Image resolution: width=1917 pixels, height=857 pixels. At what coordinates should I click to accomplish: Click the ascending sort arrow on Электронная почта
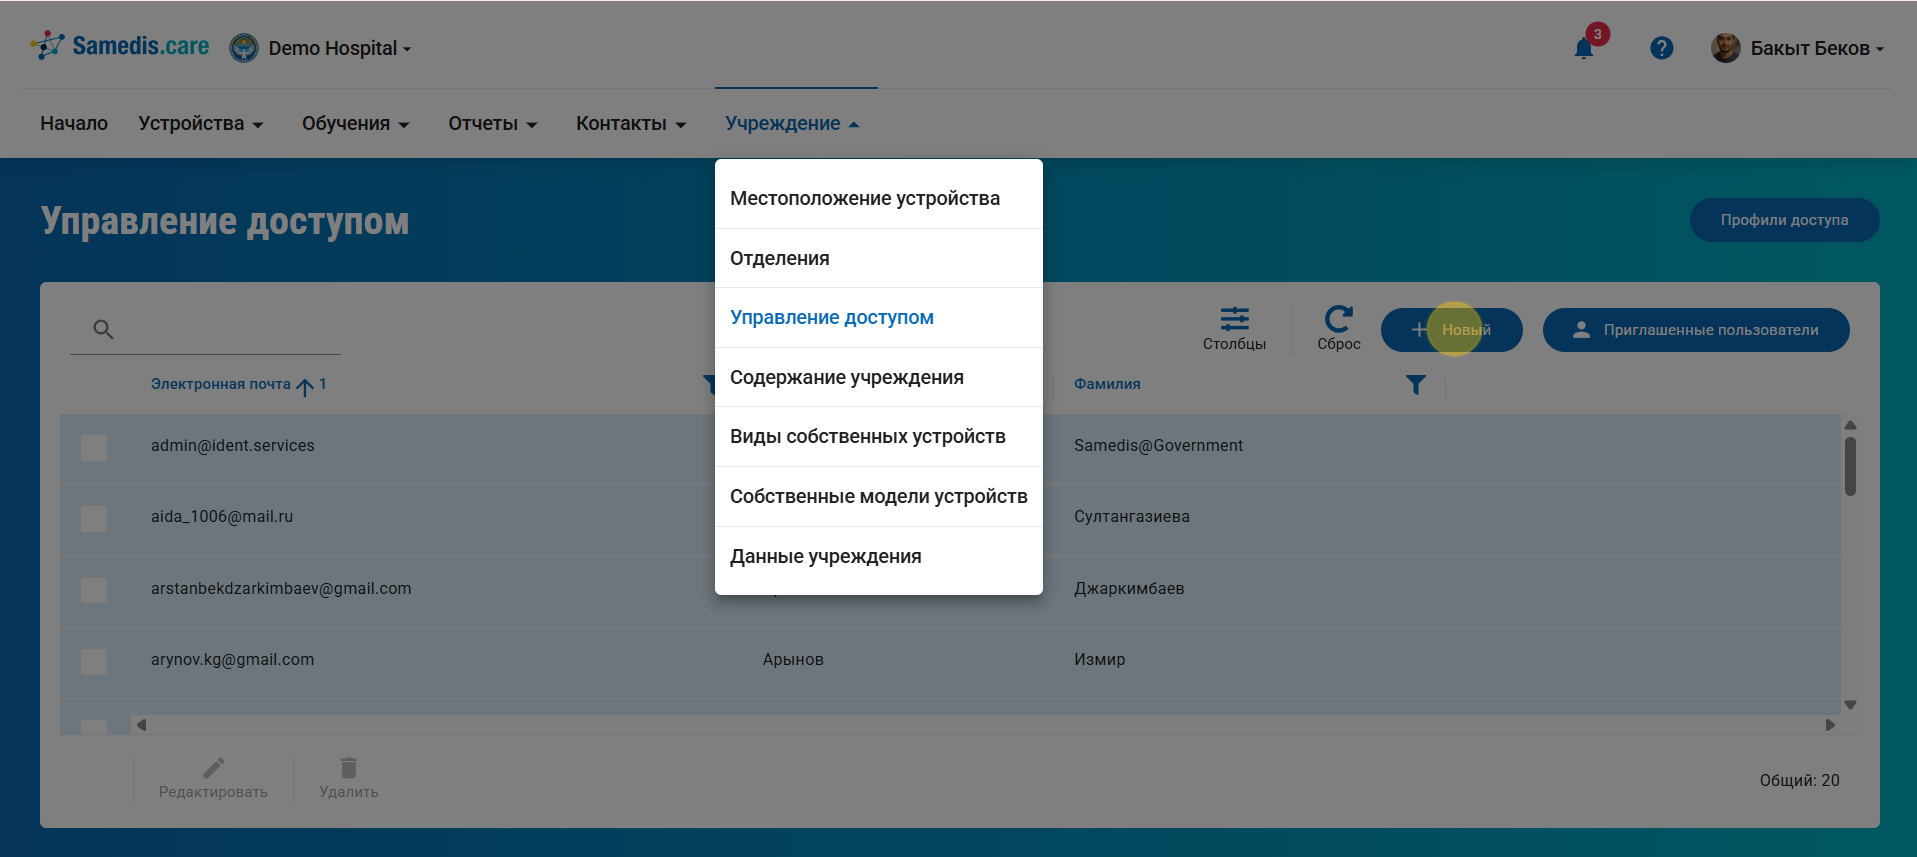305,386
